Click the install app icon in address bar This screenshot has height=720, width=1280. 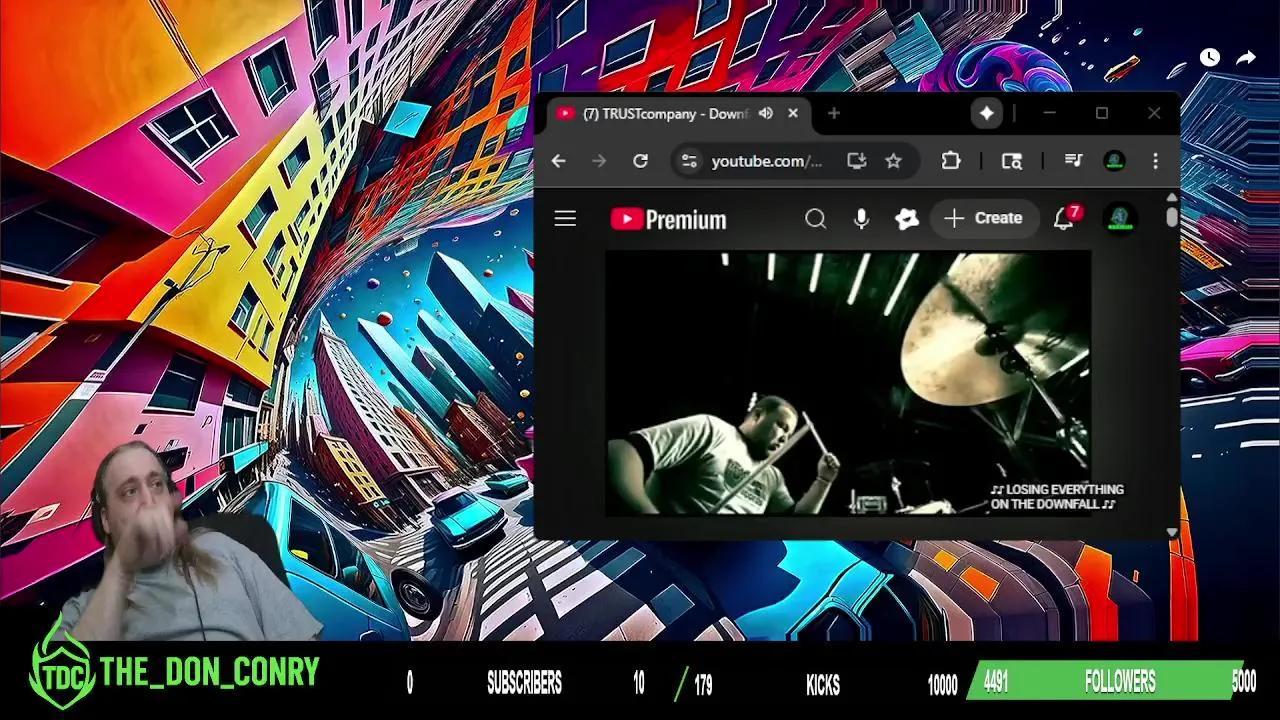pos(856,161)
